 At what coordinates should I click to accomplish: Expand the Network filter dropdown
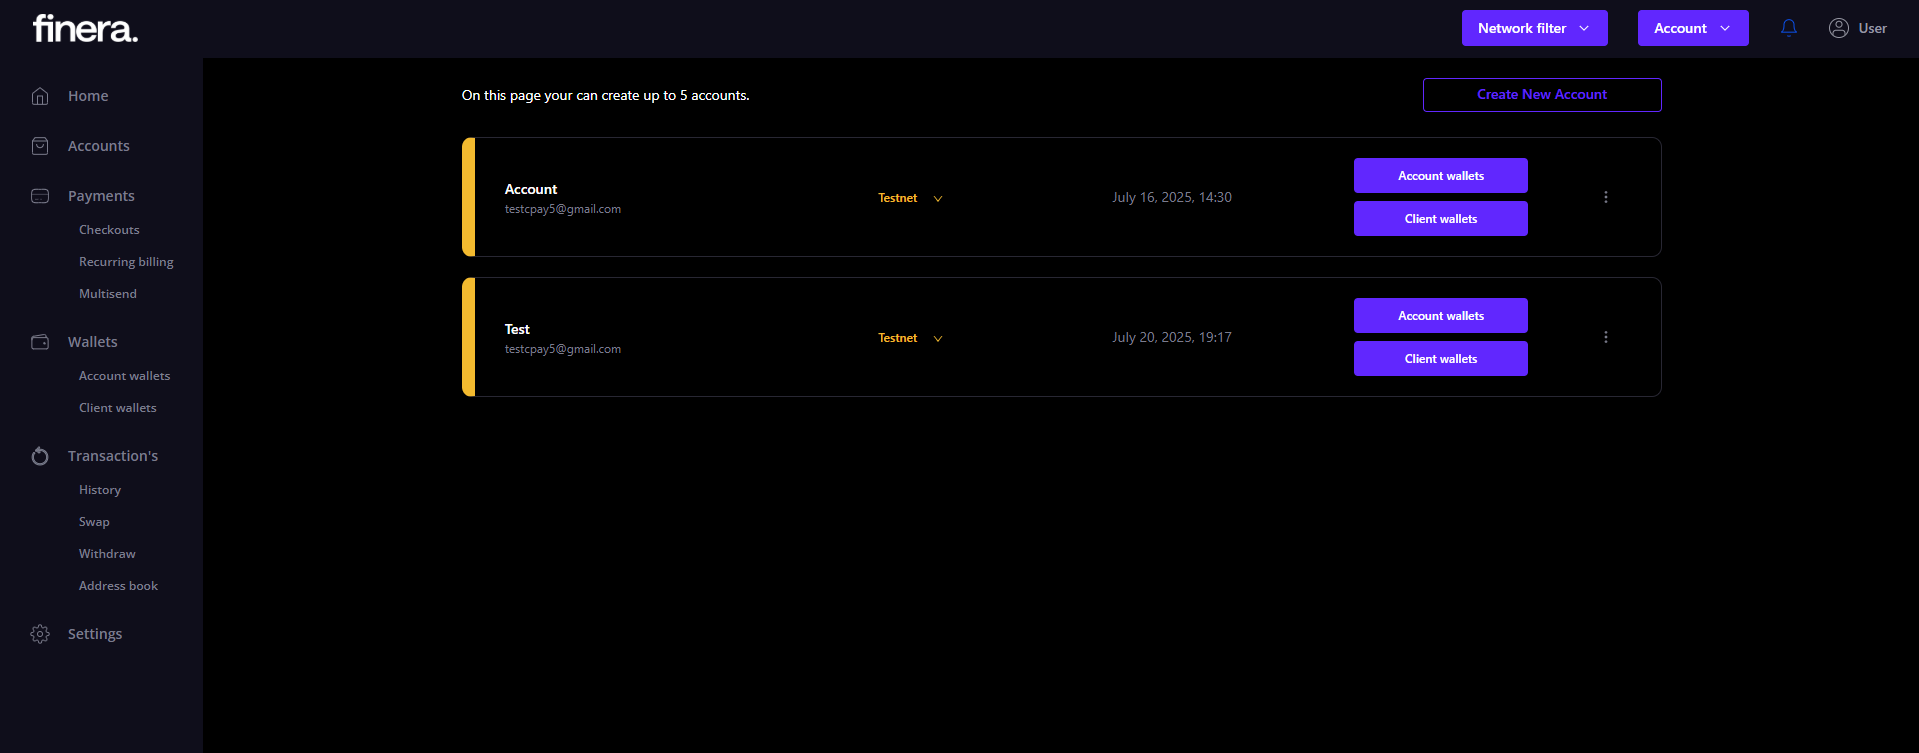tap(1534, 28)
